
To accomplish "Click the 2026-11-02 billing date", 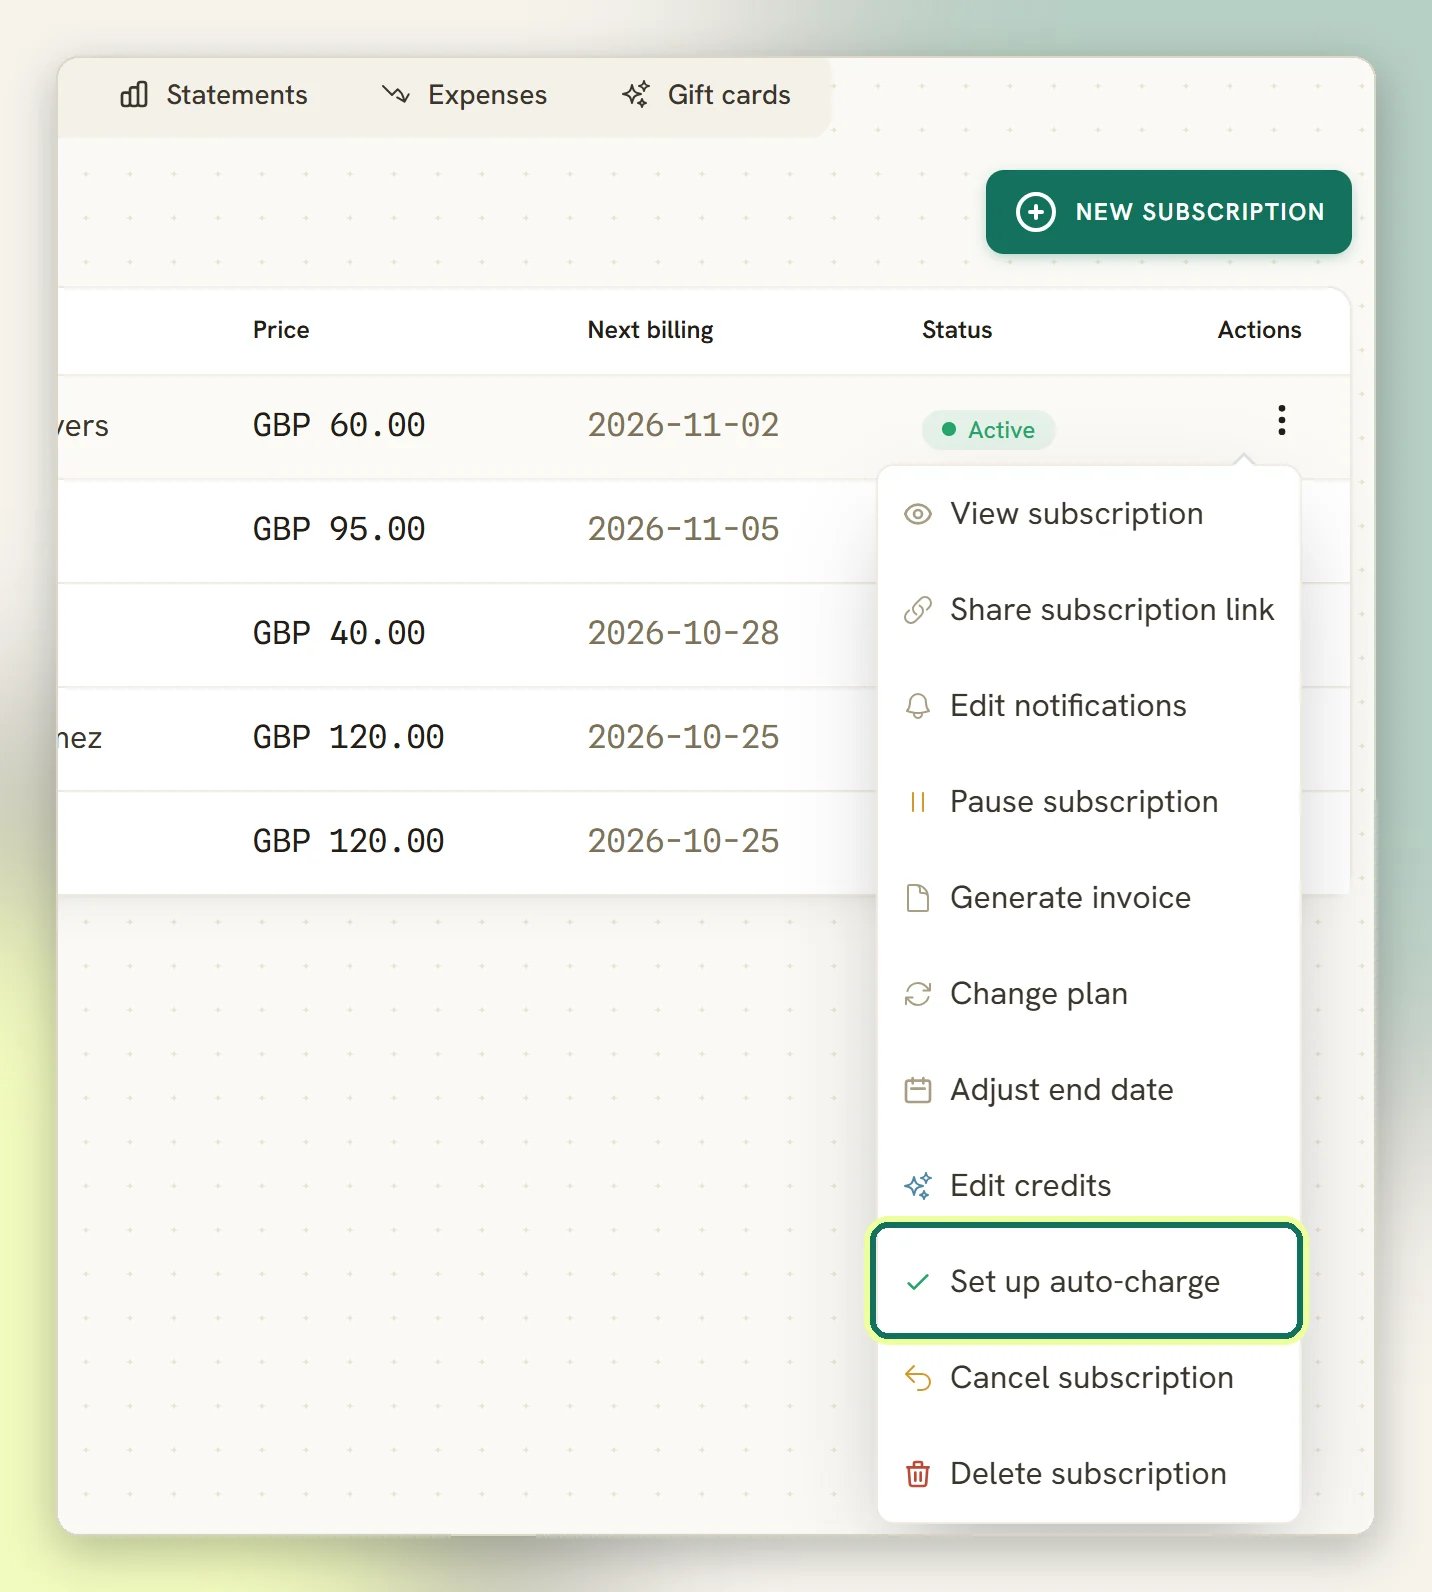I will tap(683, 425).
